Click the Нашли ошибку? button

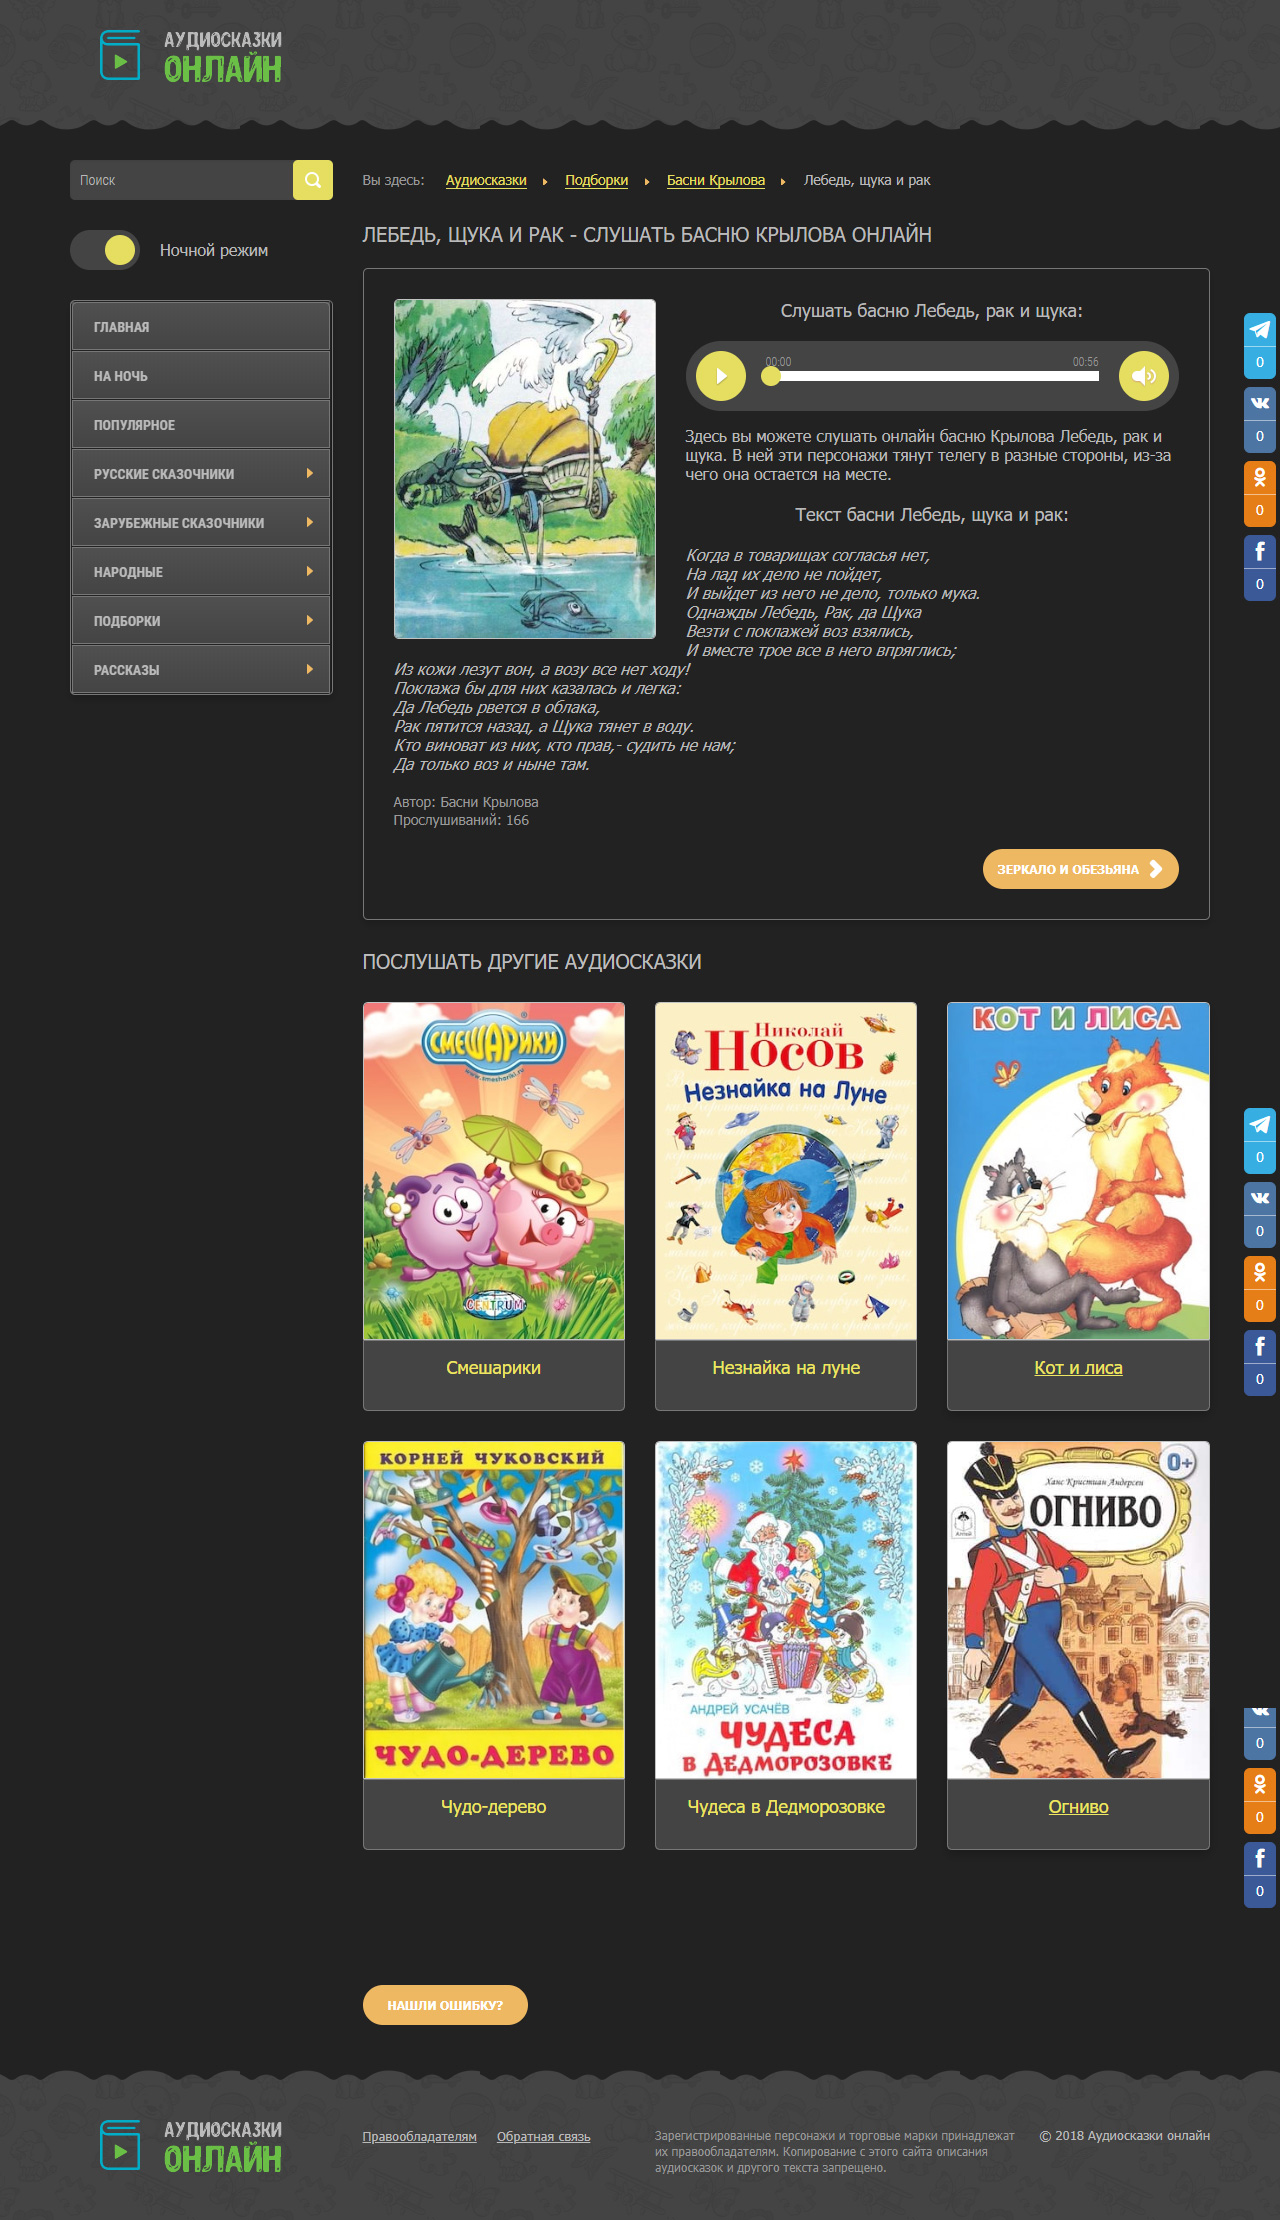point(445,2005)
